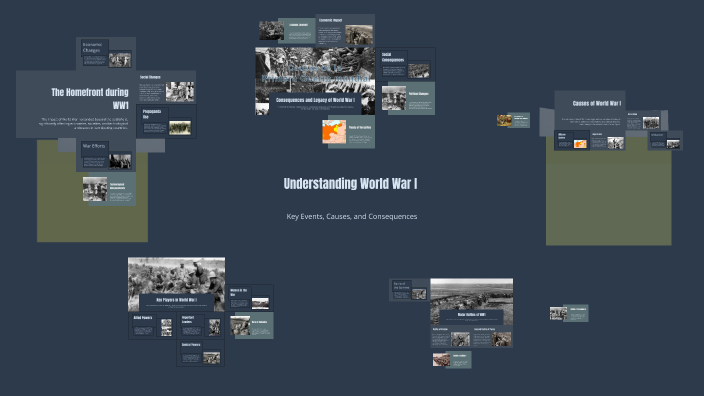Open the 'Treaty of Versailles' map card

coord(348,132)
